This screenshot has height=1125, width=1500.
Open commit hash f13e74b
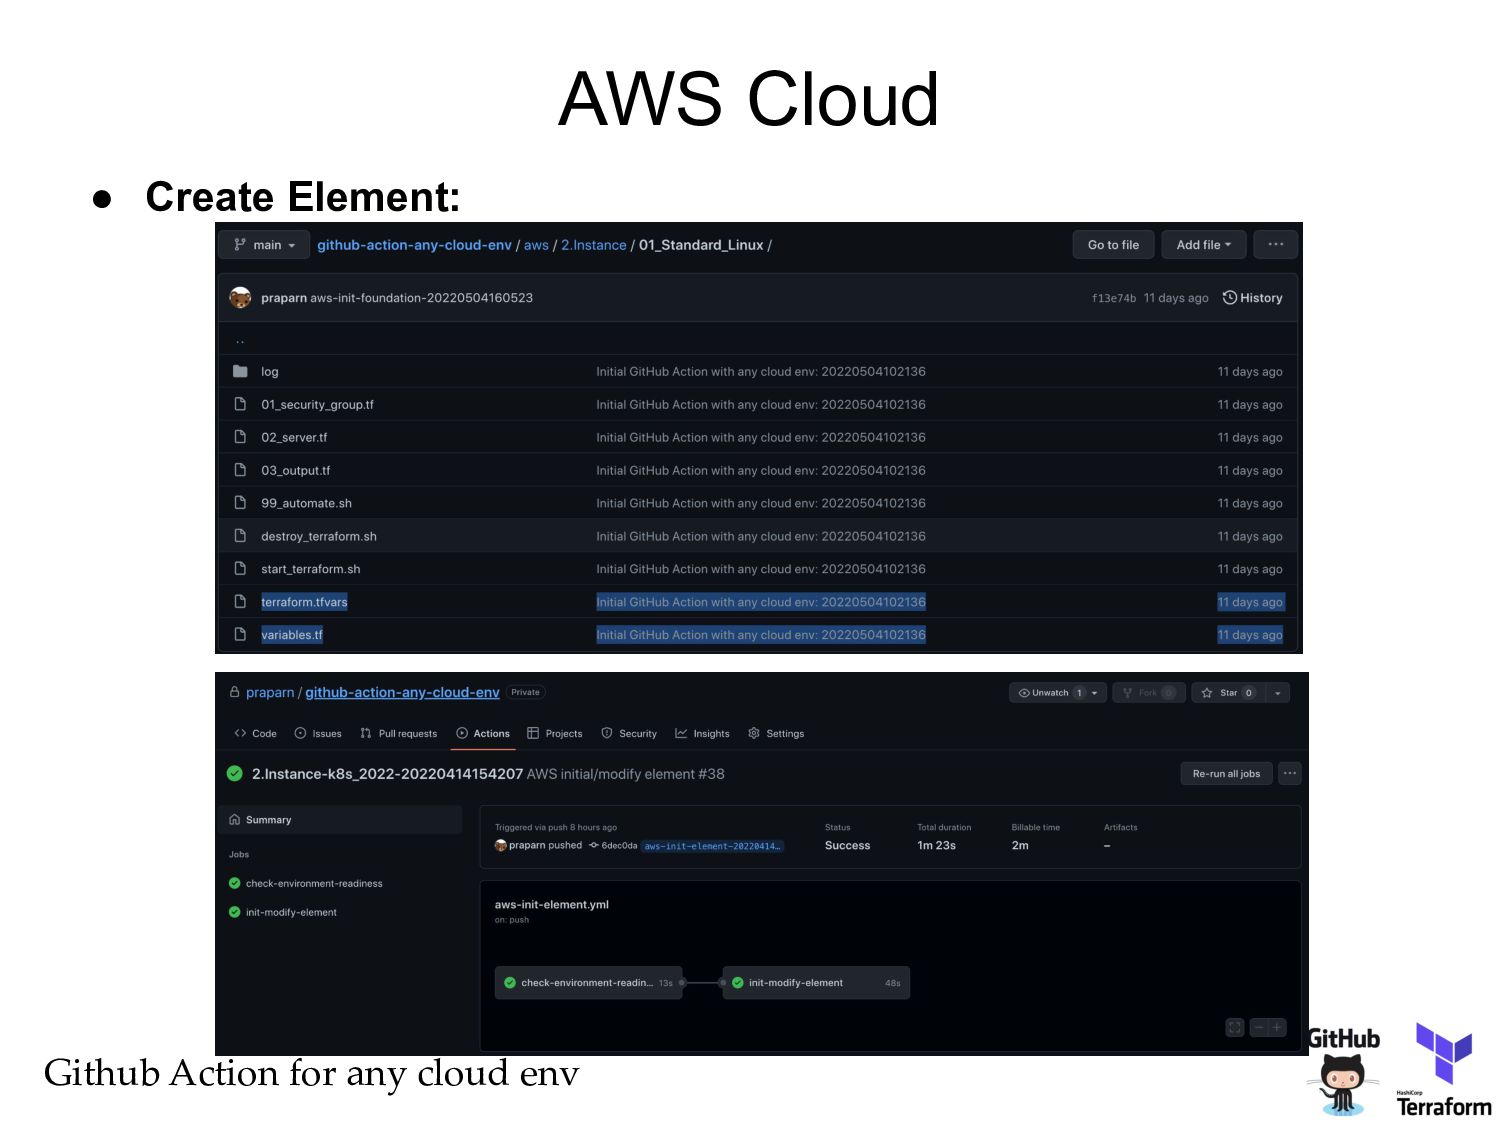coord(1113,298)
